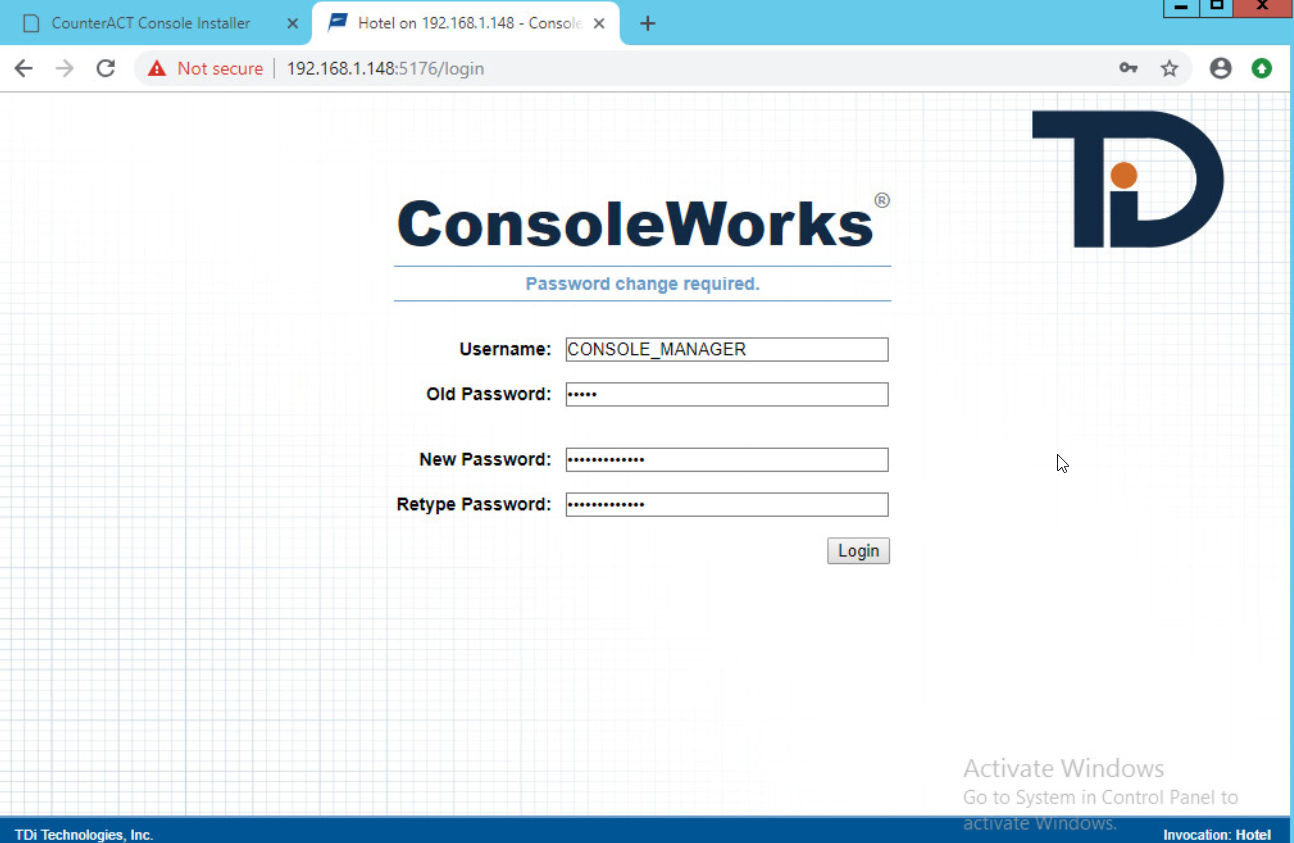Focus the Username field
Viewport: 1294px width, 843px height.
pos(727,349)
